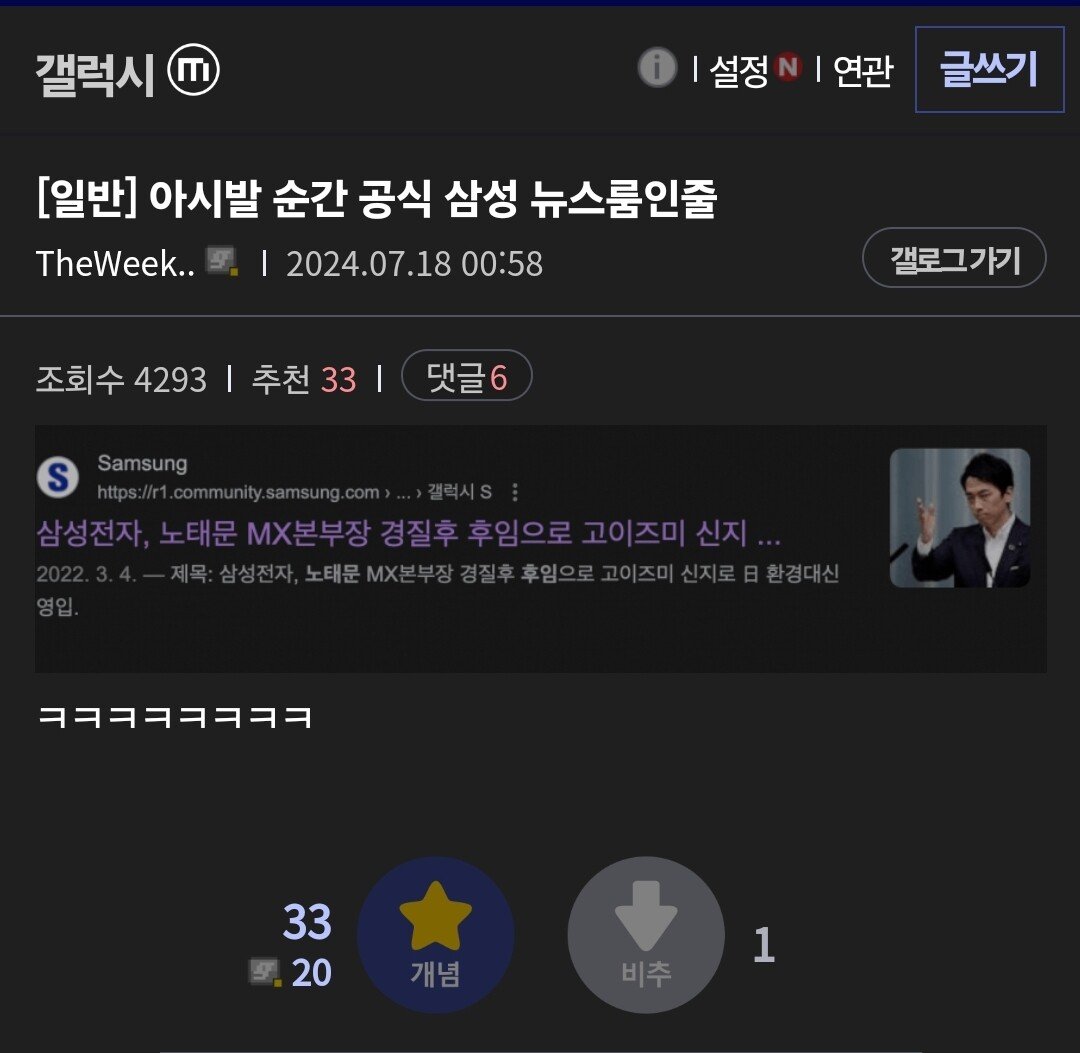The image size is (1080, 1053).
Task: Open the three-dot menu beside the Samsung URL
Action: [515, 492]
